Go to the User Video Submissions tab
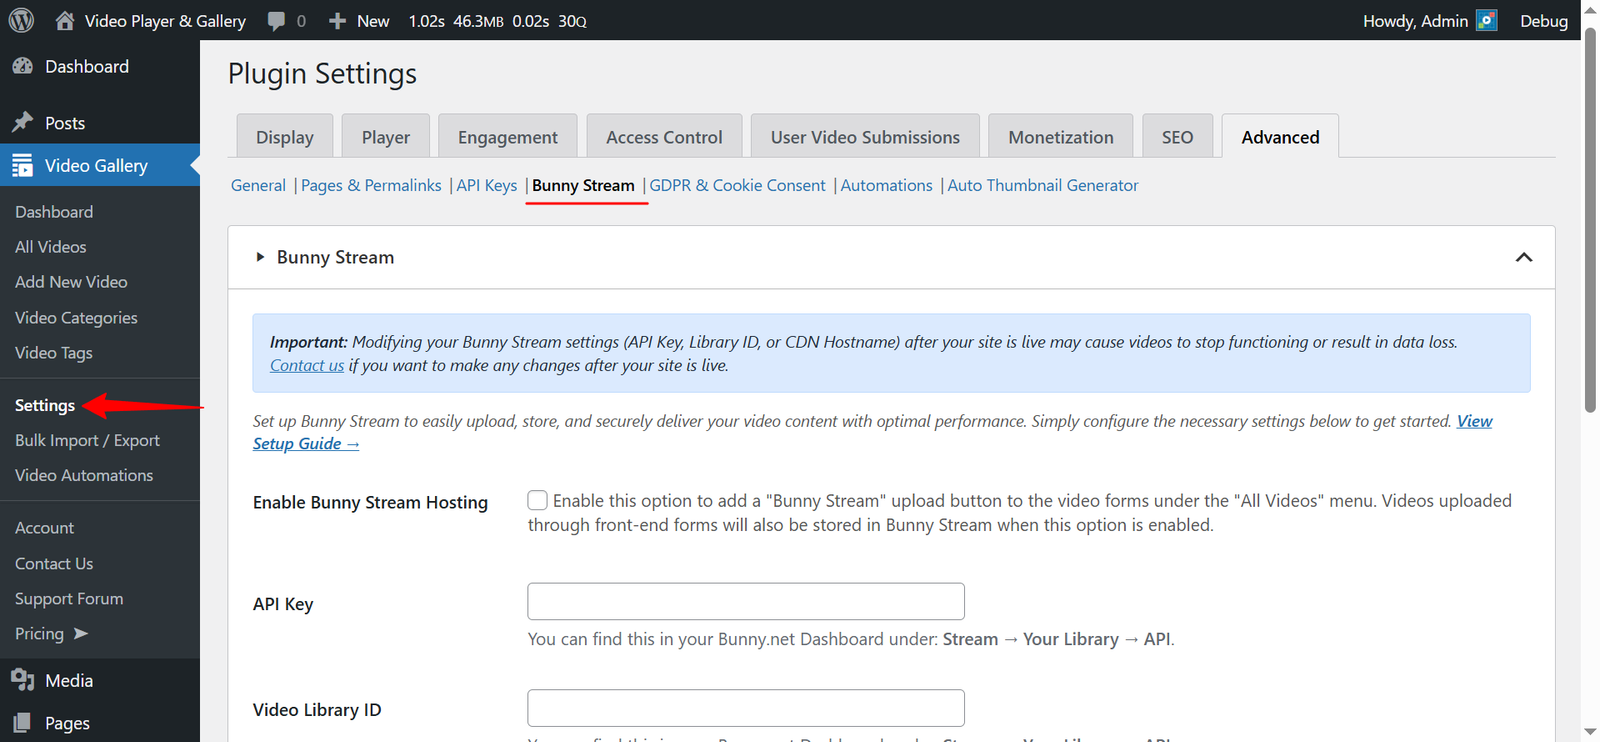 point(865,136)
